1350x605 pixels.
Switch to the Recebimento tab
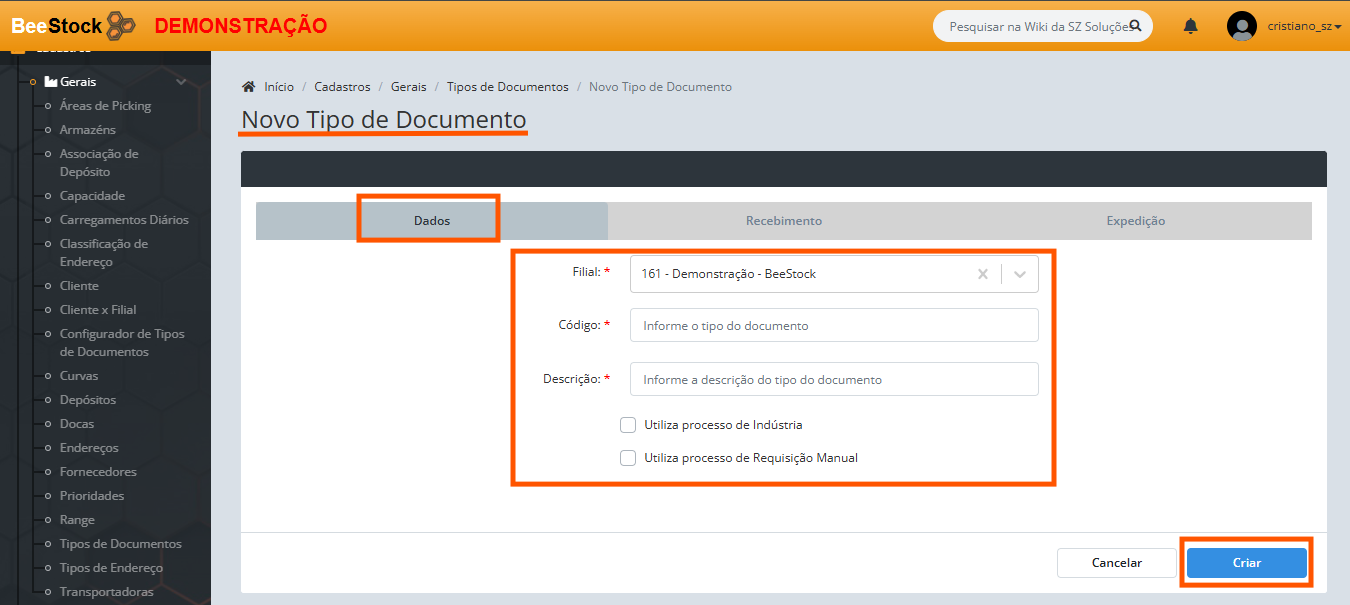pyautogui.click(x=783, y=221)
